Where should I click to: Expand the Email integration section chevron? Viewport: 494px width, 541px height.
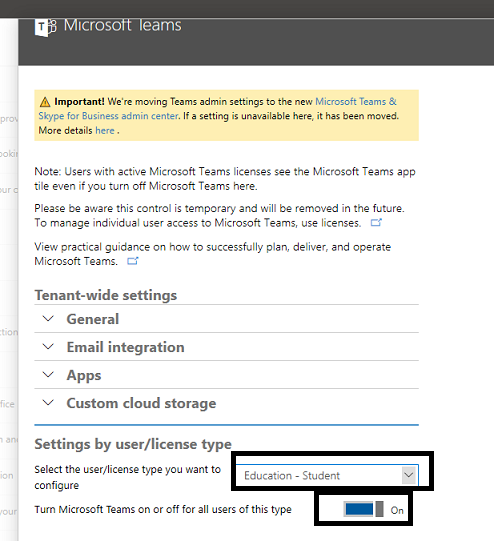(48, 346)
